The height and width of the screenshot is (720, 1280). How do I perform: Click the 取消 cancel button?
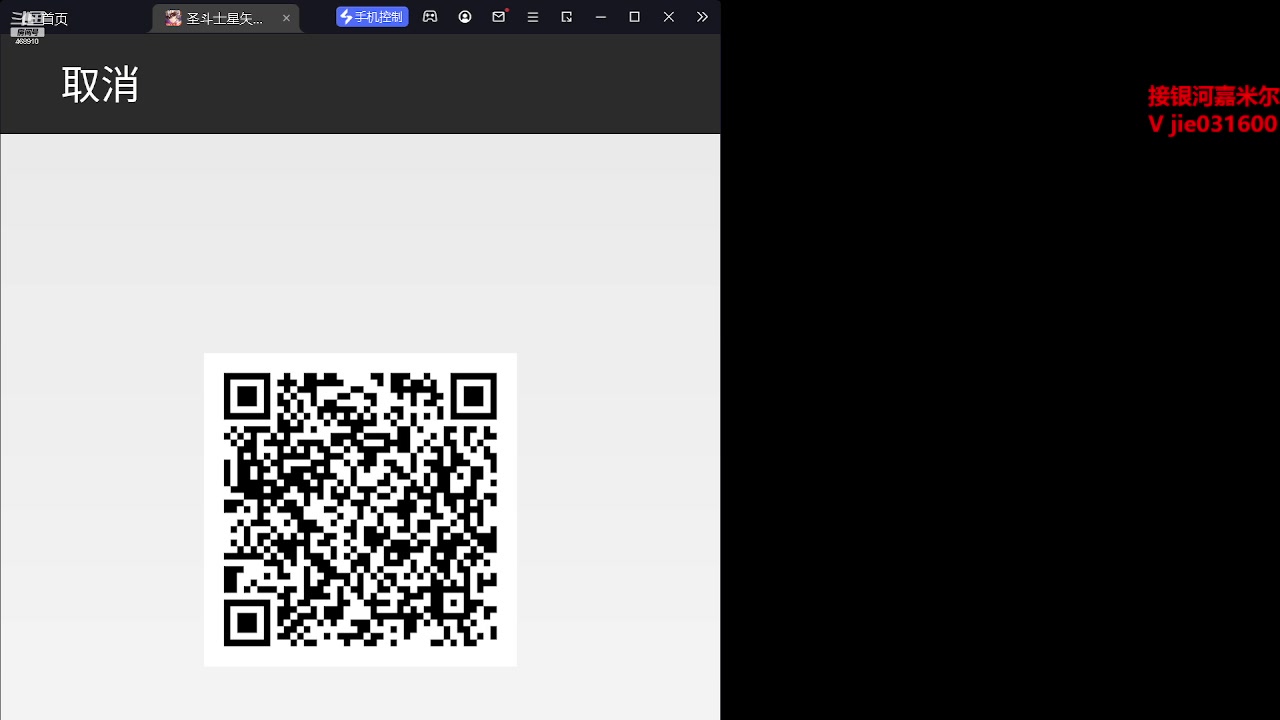100,84
